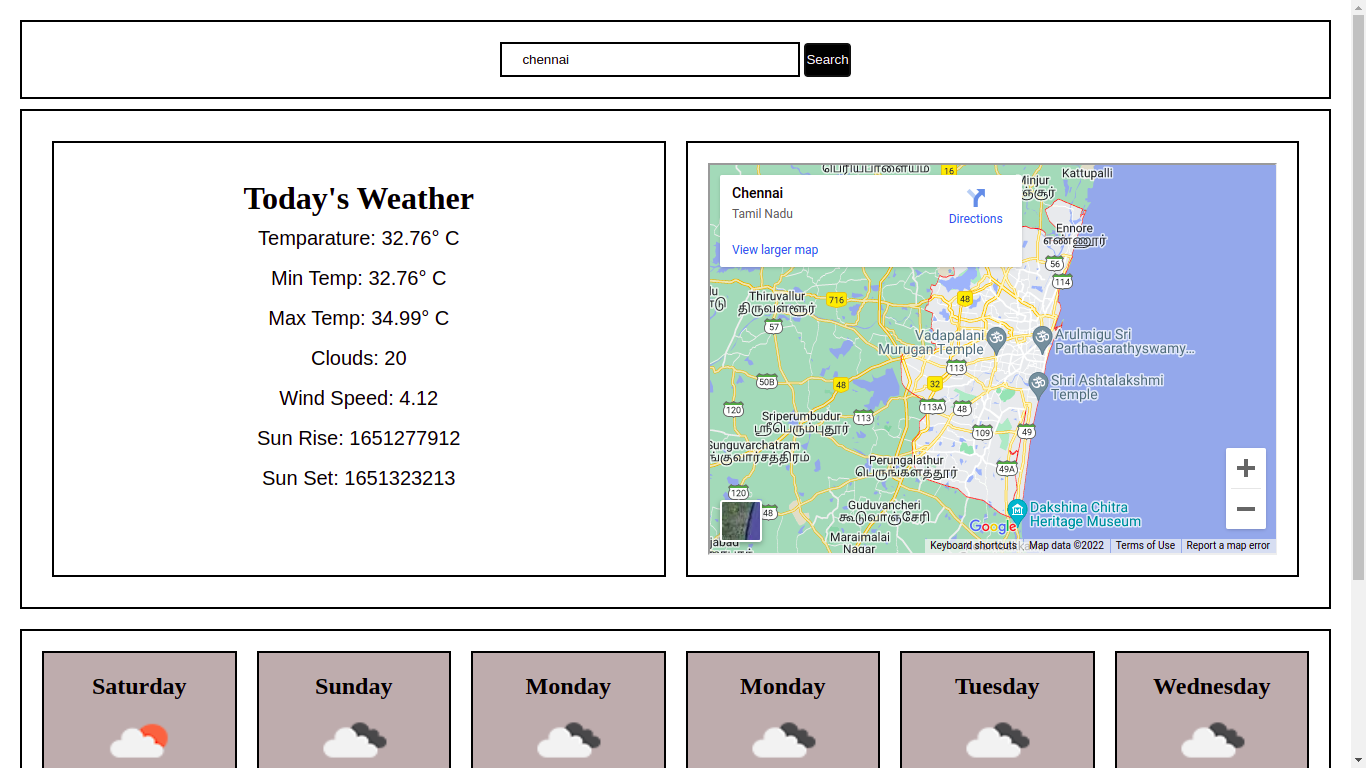Click the Tamil Nadu subtitle in map card
Viewport: 1366px width, 768px height.
[762, 214]
